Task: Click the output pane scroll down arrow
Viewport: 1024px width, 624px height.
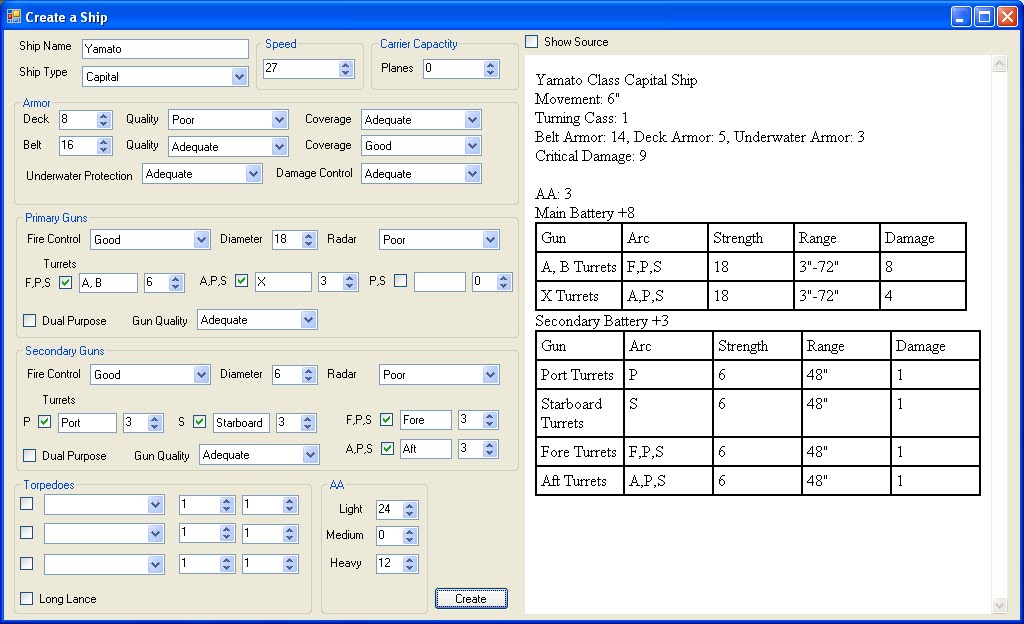Action: click(999, 606)
